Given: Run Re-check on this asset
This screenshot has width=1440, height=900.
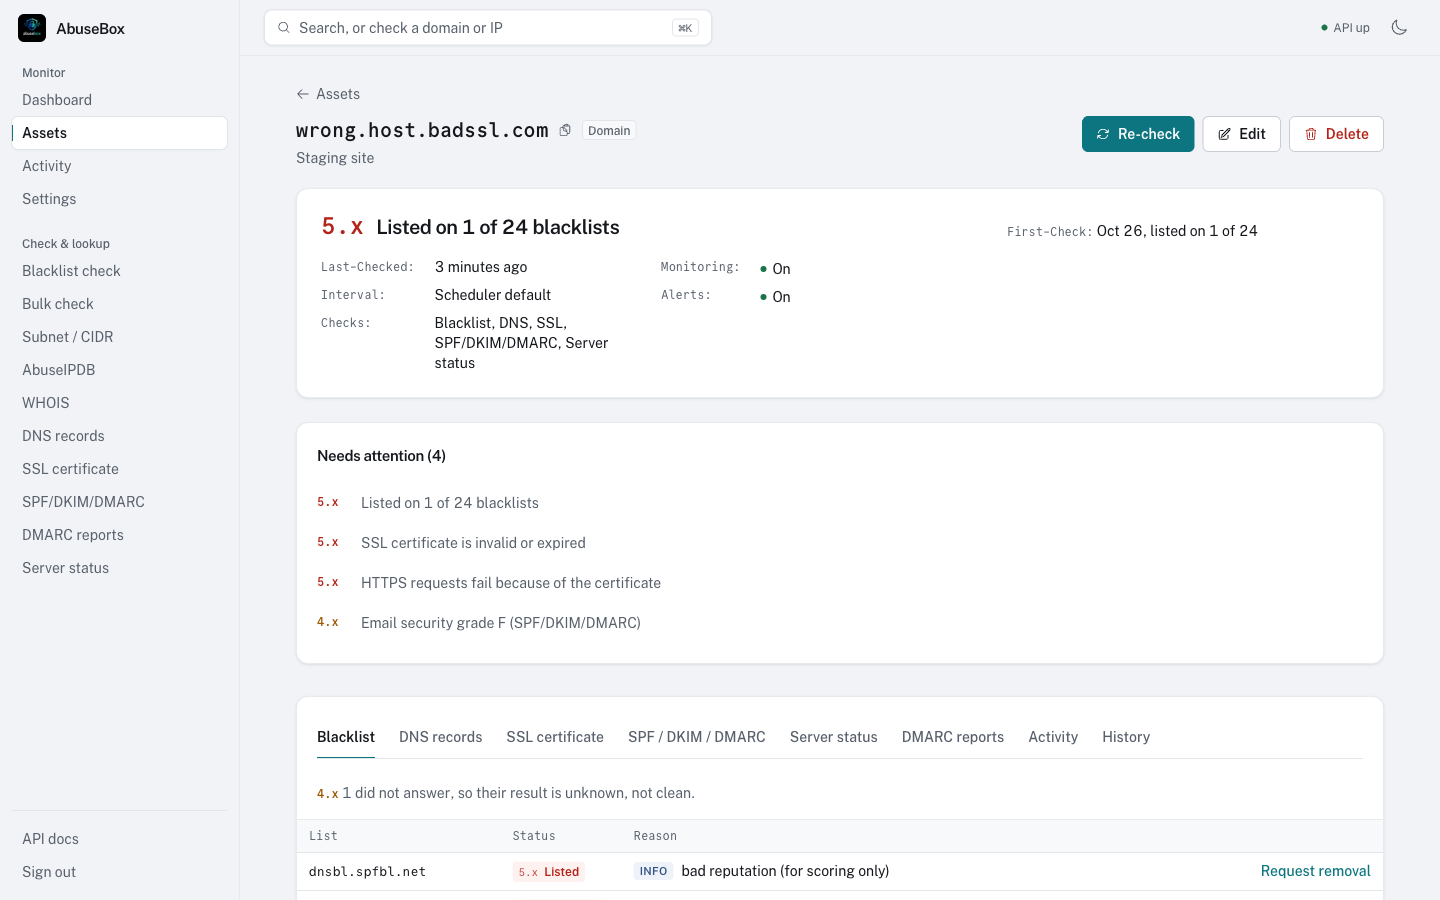Looking at the screenshot, I should point(1138,134).
